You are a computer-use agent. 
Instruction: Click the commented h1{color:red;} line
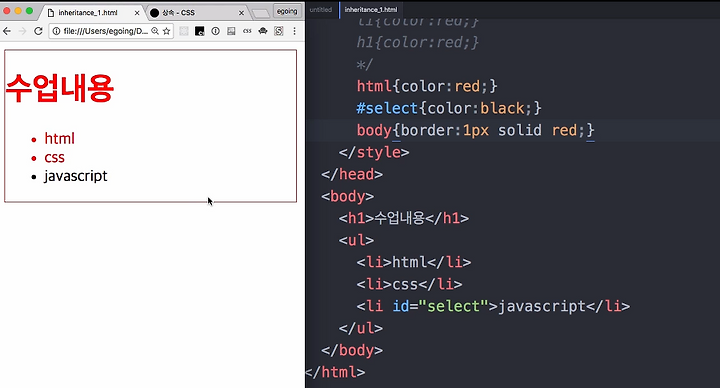418,42
